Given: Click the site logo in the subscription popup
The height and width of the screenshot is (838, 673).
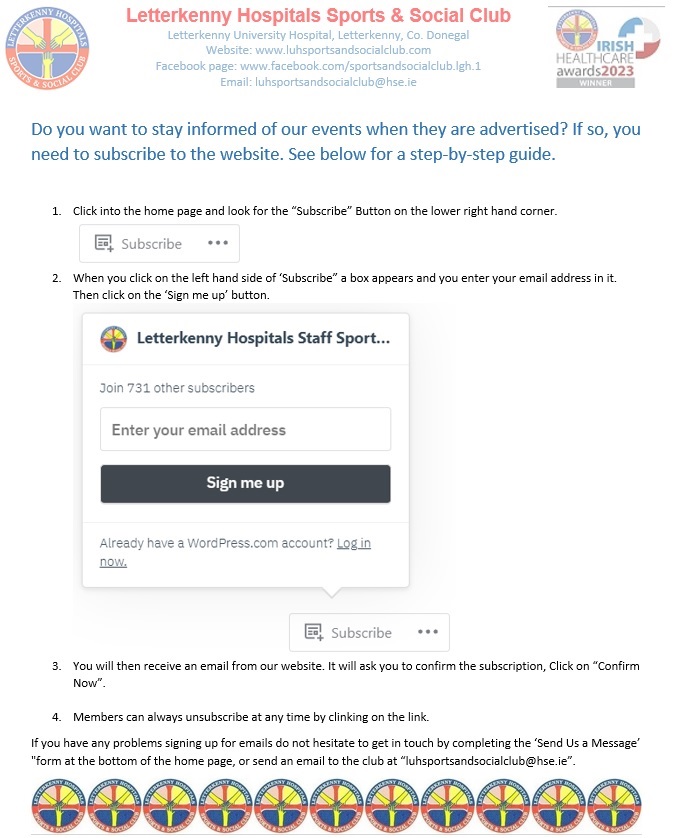Looking at the screenshot, I should (x=114, y=339).
